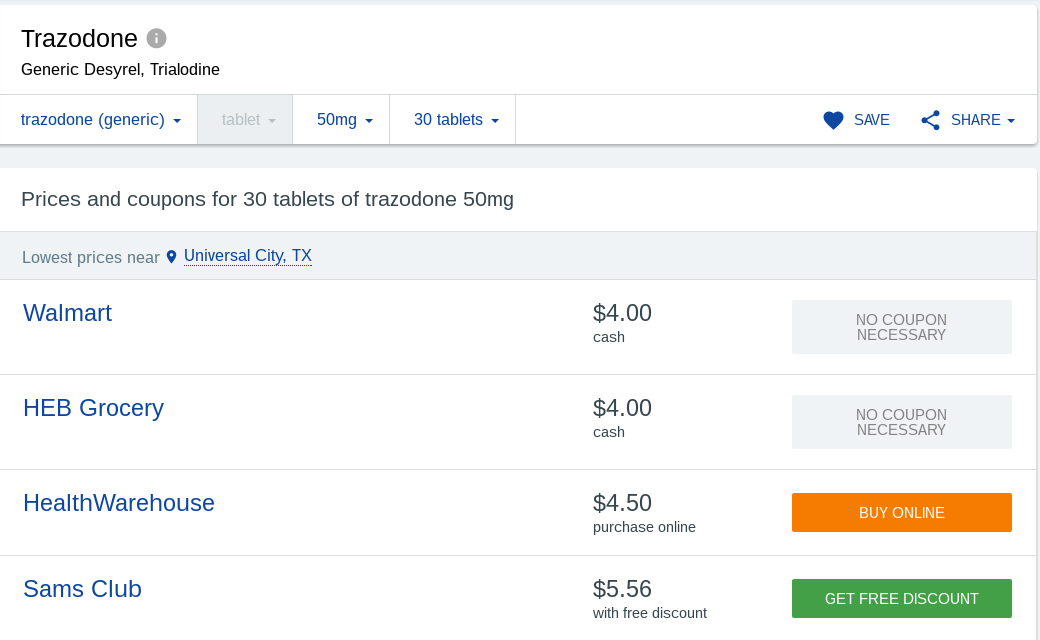Click NO COUPON NECESSARY next to HEB Grocery
The width and height of the screenshot is (1040, 640).
(901, 421)
